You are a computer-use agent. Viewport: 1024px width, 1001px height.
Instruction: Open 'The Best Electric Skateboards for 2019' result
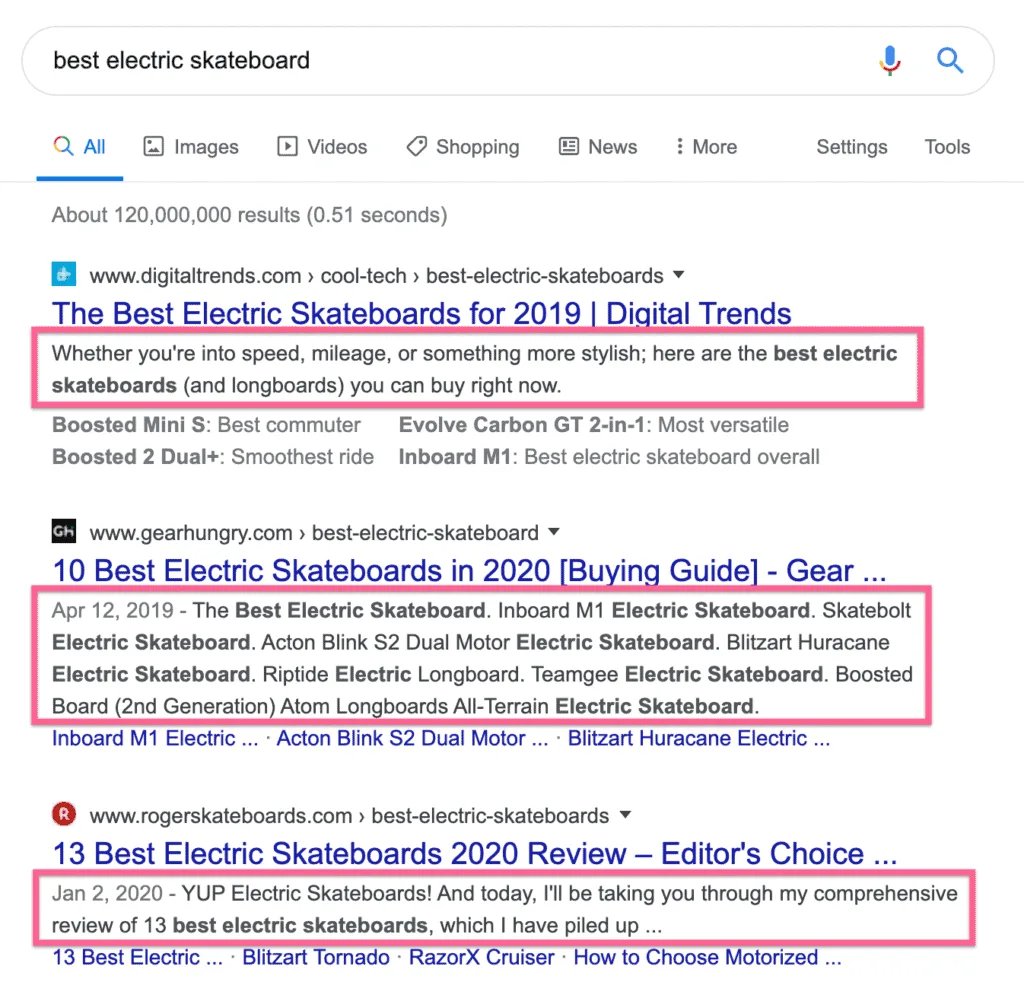421,313
